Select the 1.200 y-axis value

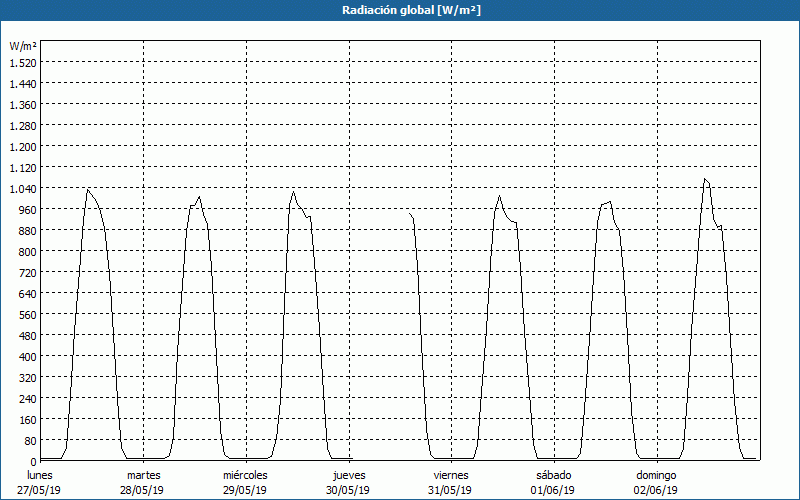tap(23, 147)
